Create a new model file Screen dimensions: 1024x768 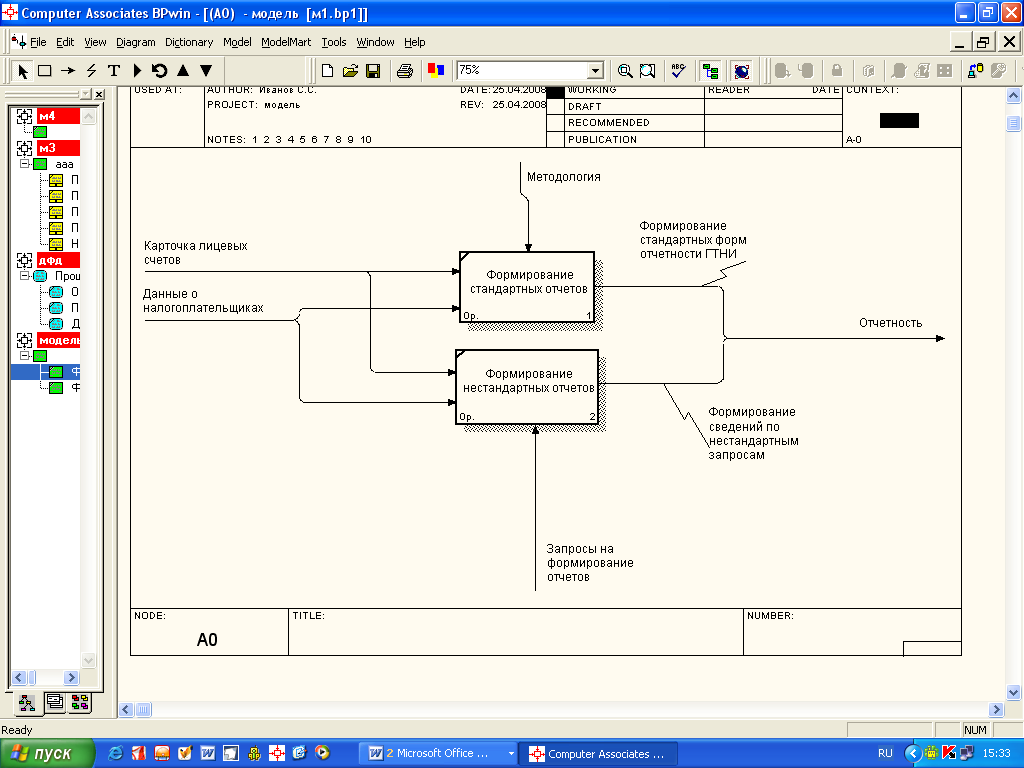pyautogui.click(x=328, y=71)
